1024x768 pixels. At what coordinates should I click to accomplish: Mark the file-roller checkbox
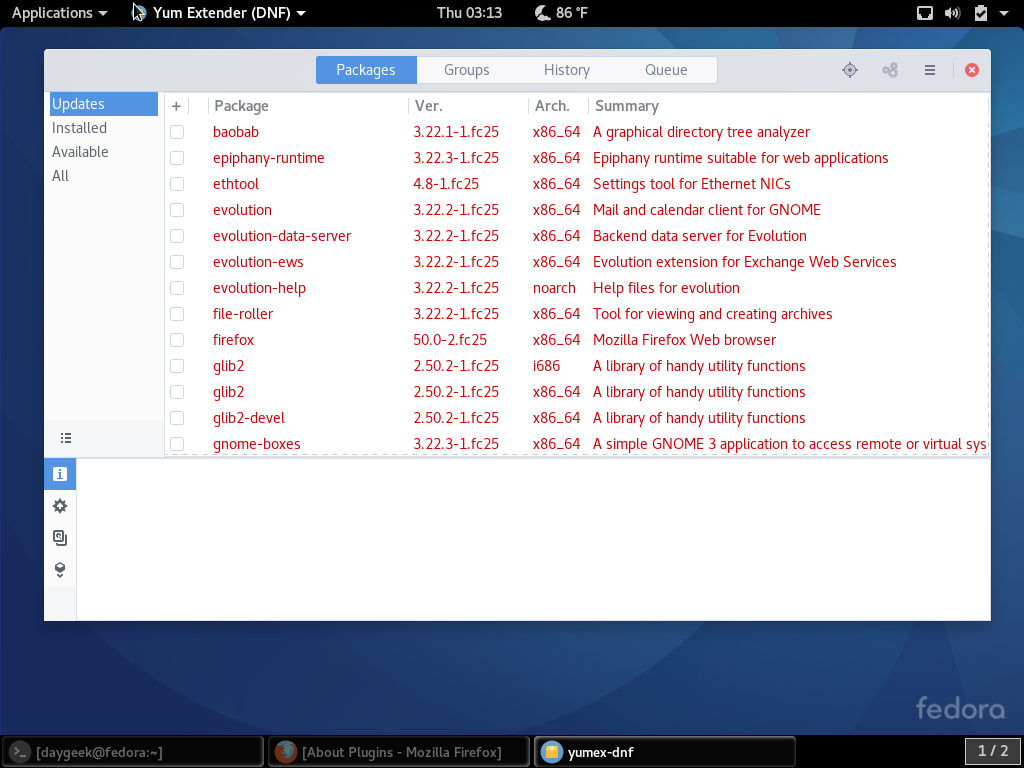click(177, 314)
